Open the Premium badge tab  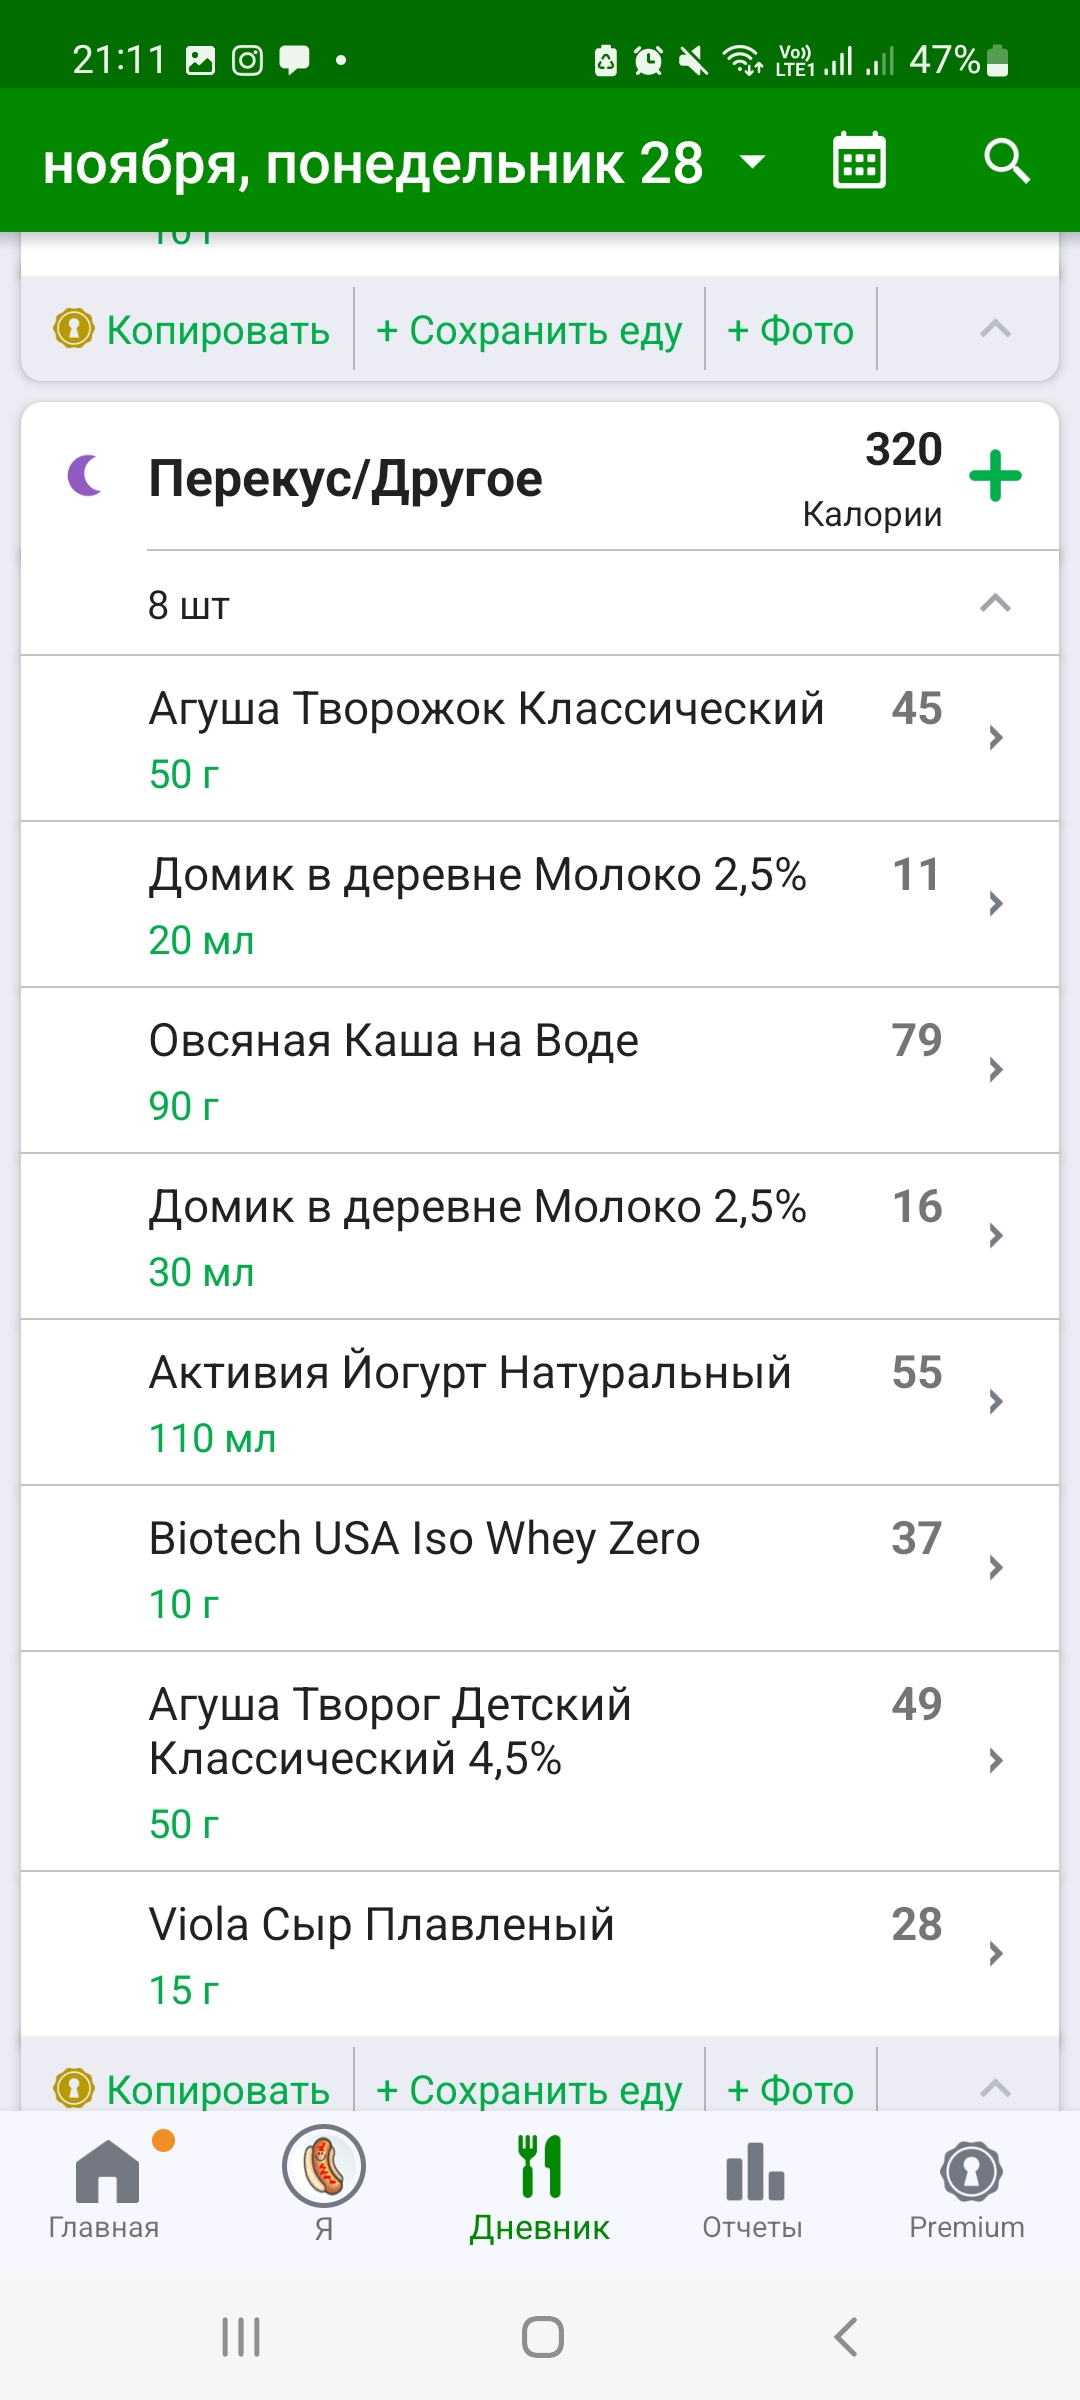coord(967,2184)
